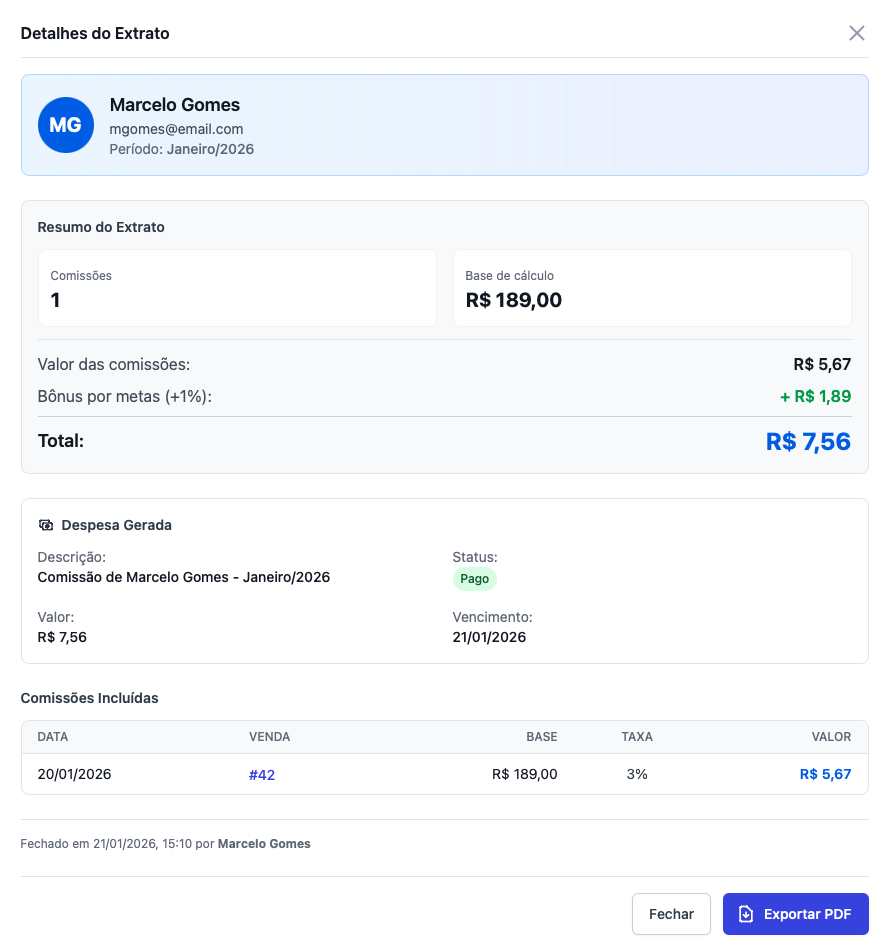890x946 pixels.
Task: Click the R$ 5,67 value in table row
Action: pos(825,774)
